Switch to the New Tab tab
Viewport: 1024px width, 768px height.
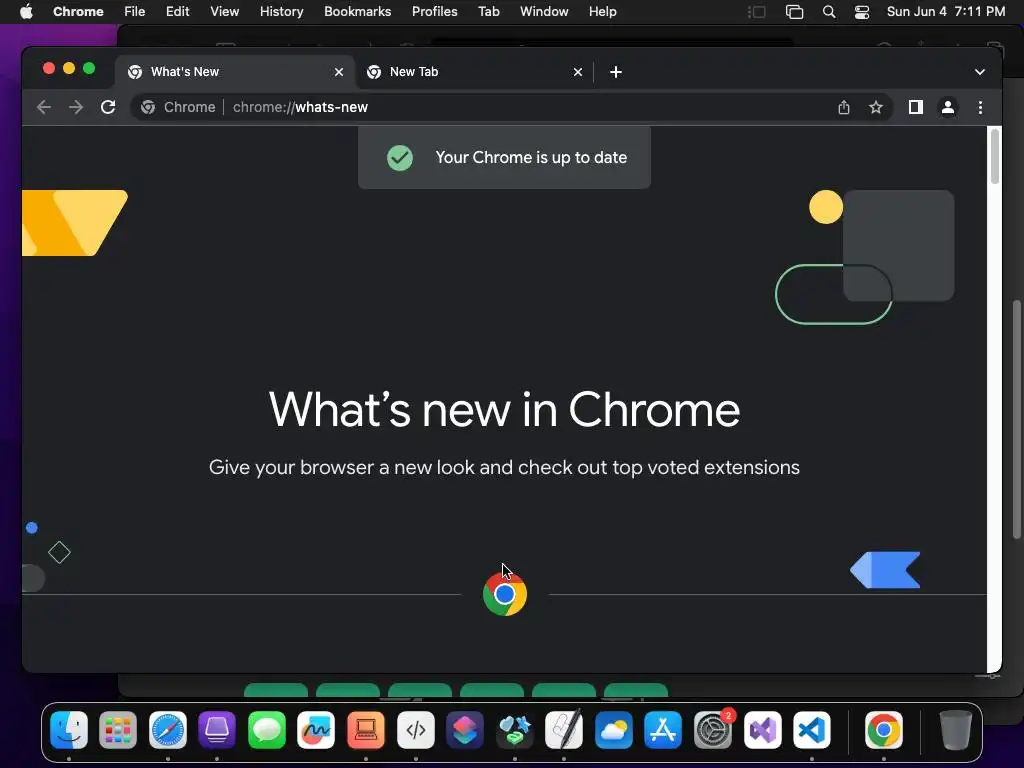475,72
